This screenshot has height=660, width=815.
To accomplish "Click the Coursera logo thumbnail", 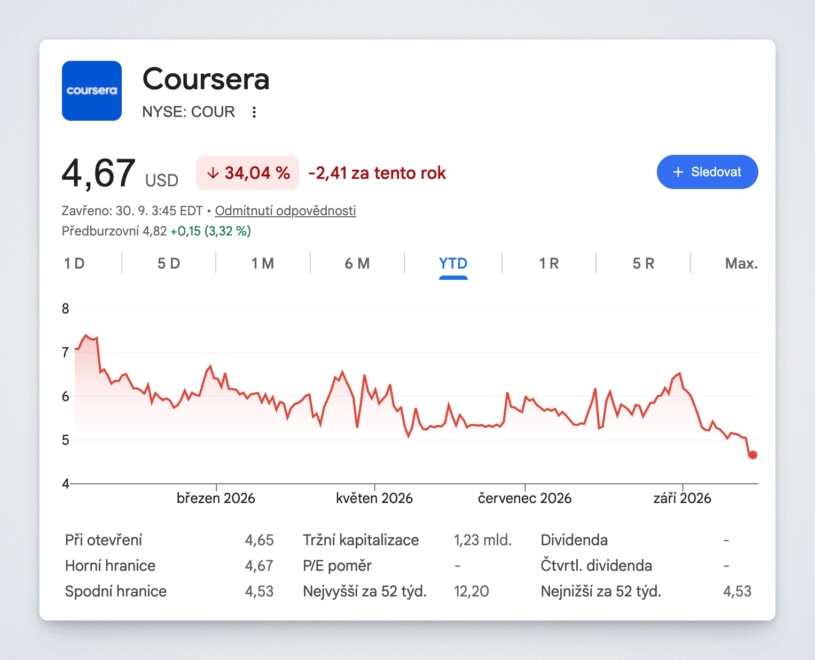I will tap(91, 91).
